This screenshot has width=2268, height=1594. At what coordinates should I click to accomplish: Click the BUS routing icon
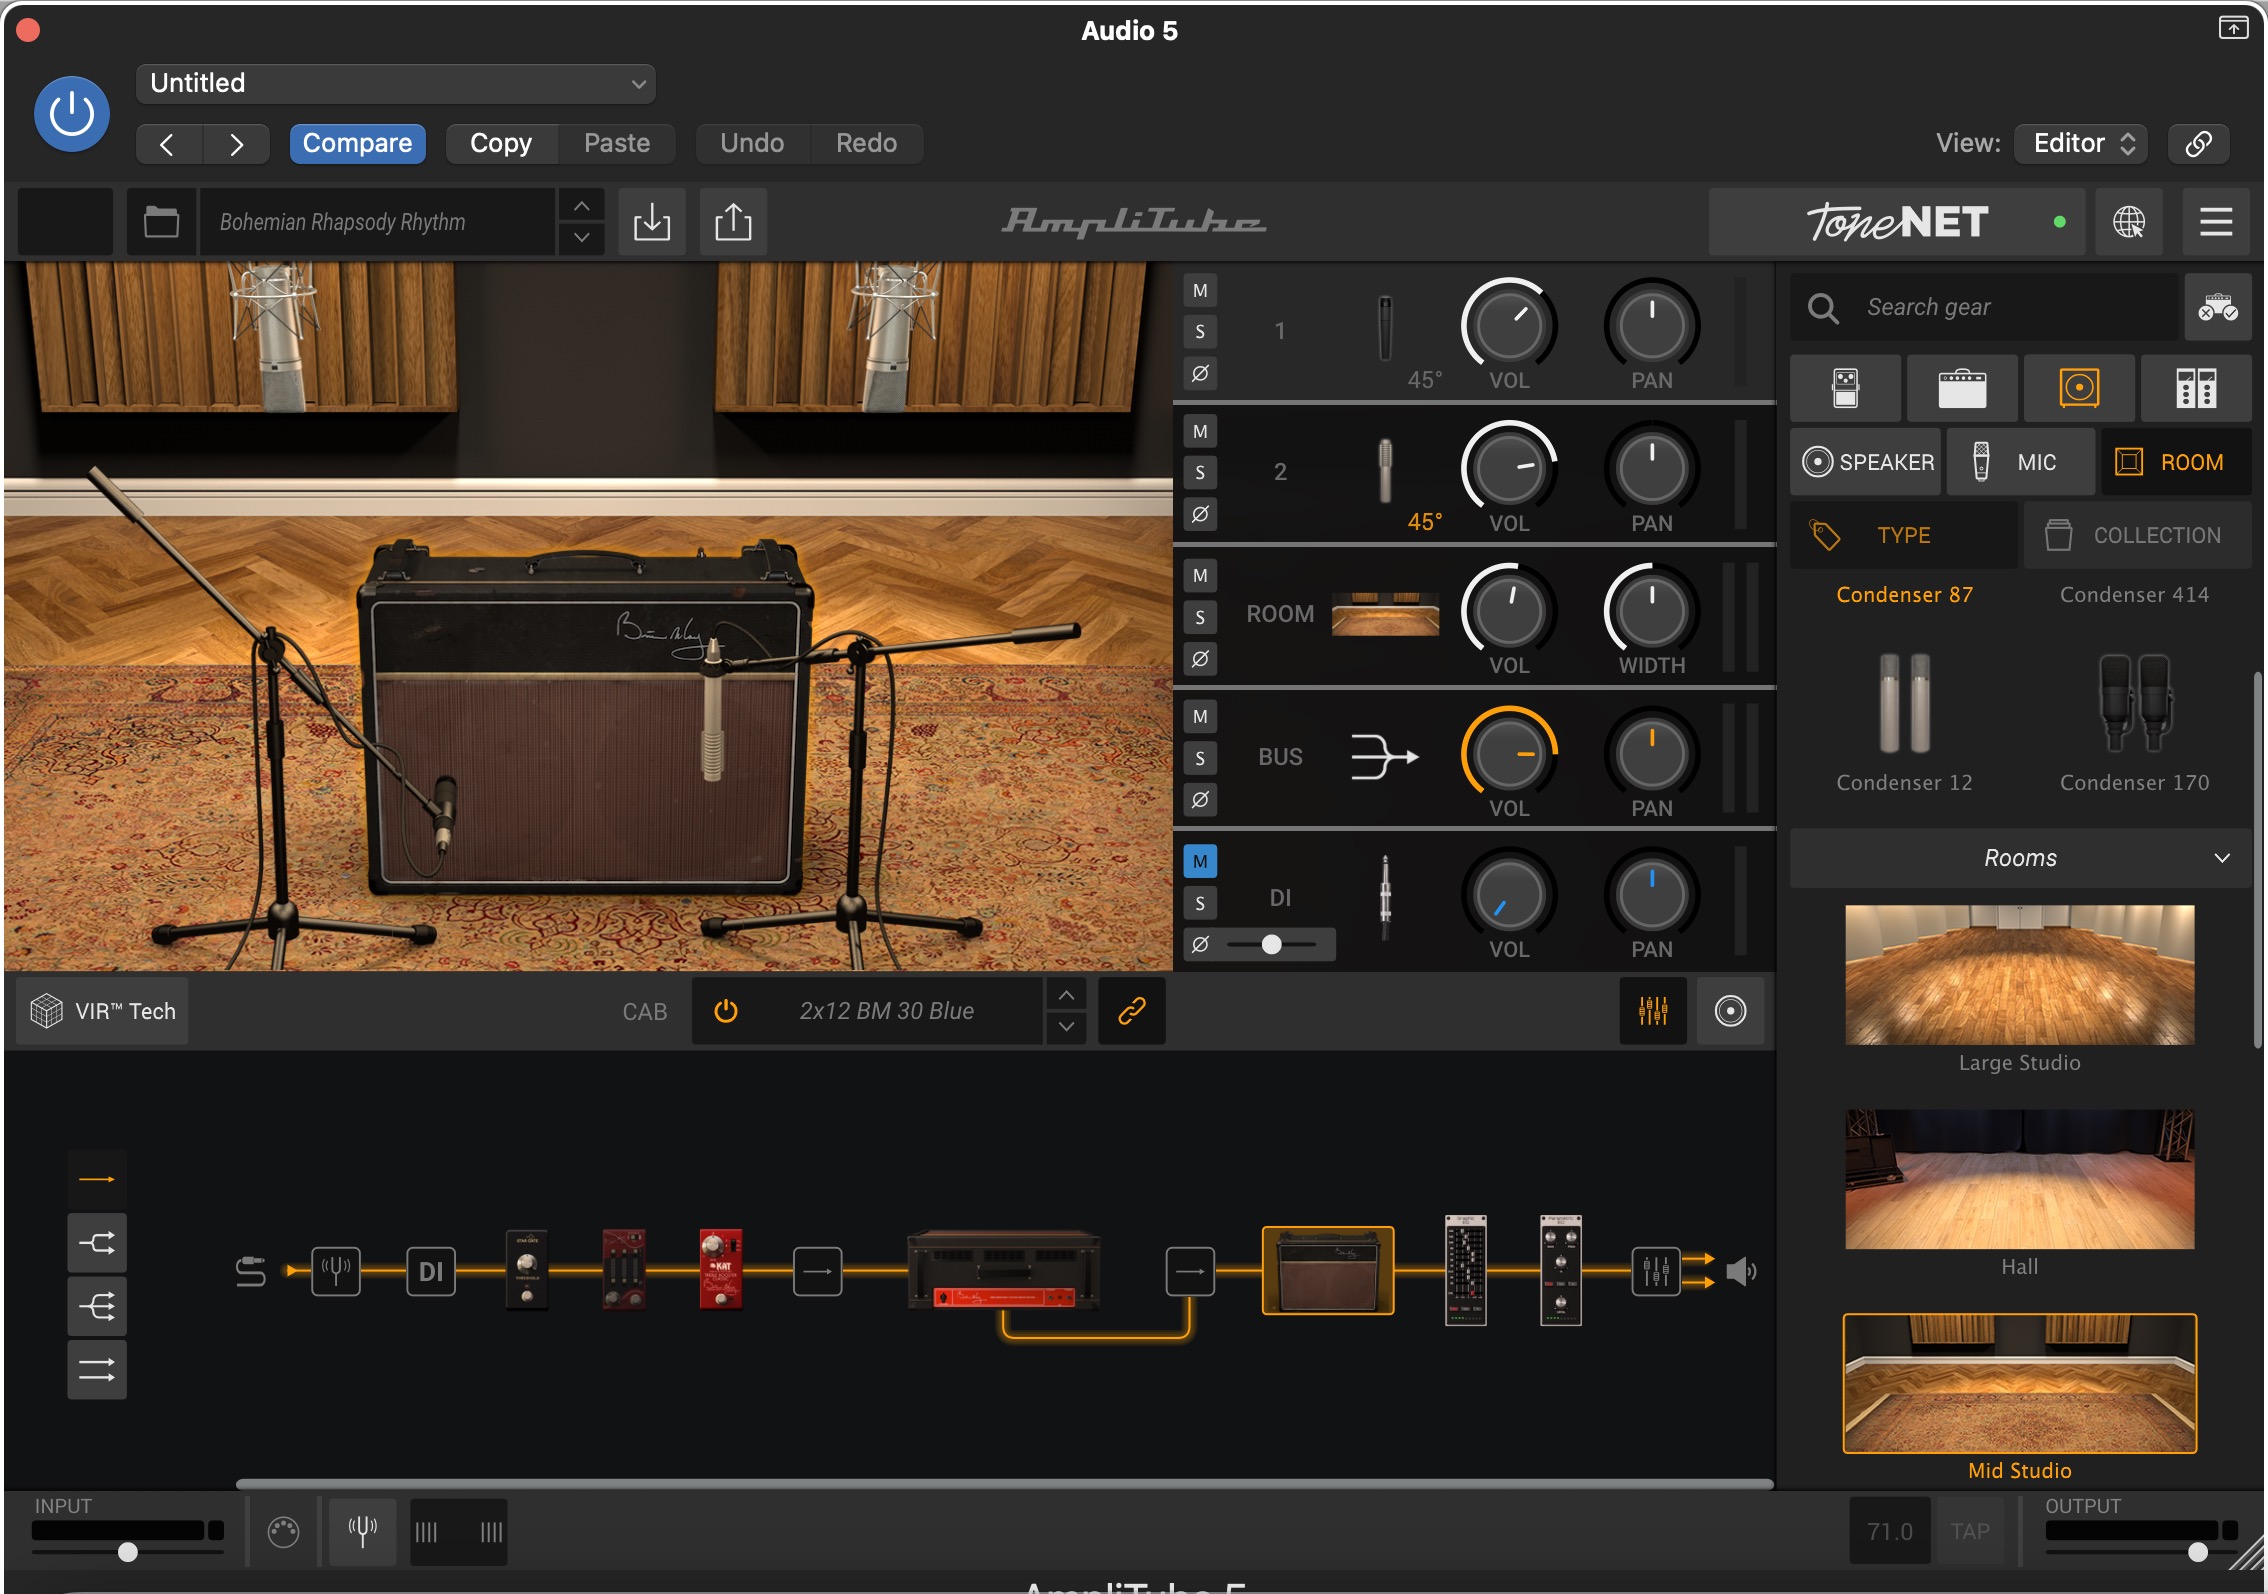coord(1385,756)
